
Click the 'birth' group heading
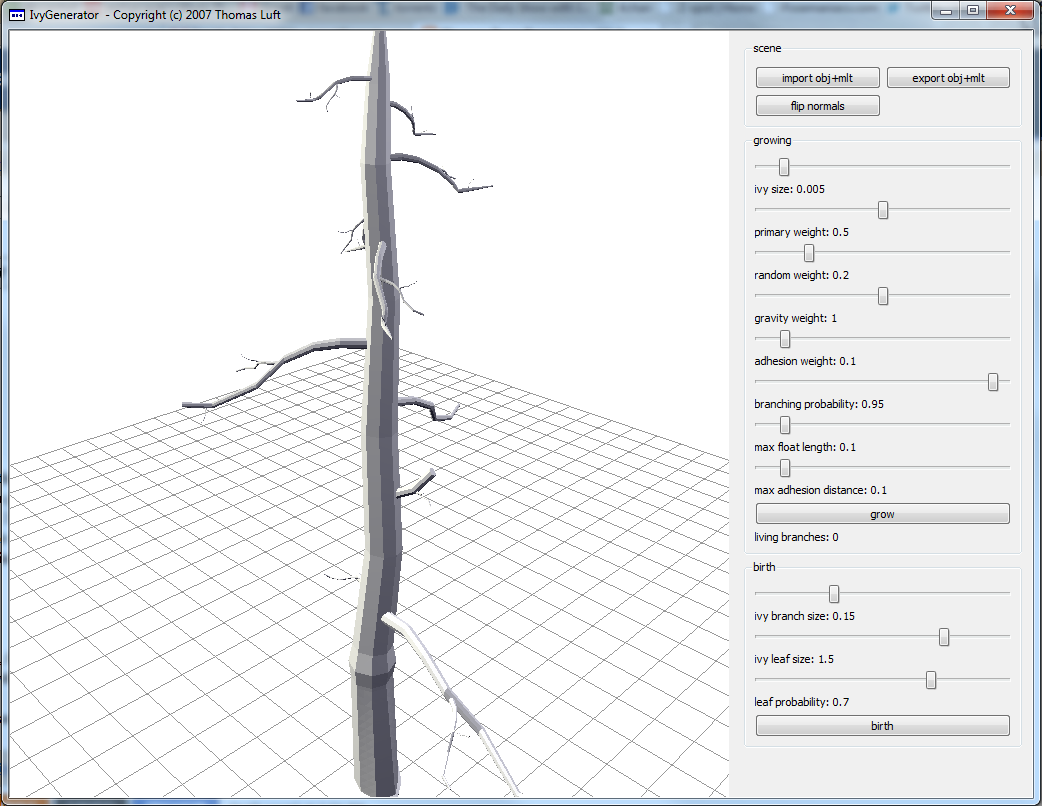click(764, 567)
